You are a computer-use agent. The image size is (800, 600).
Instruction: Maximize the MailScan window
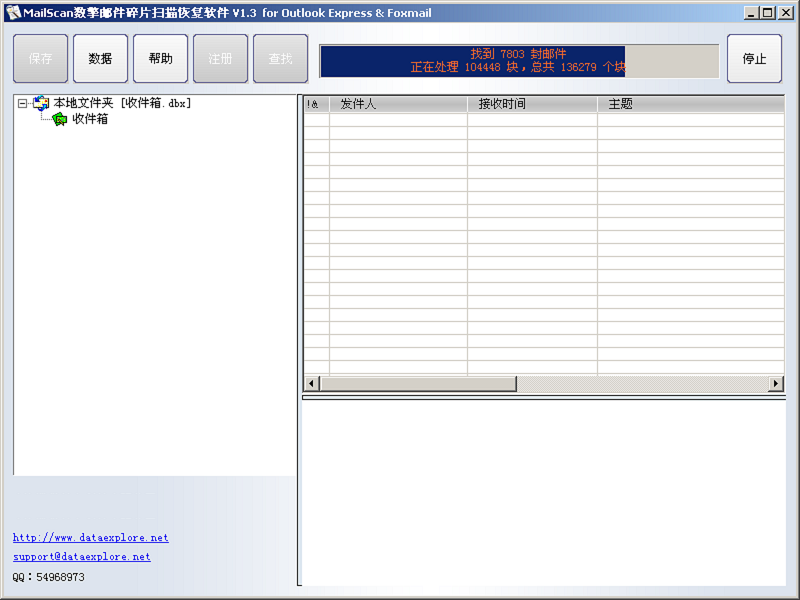(767, 13)
